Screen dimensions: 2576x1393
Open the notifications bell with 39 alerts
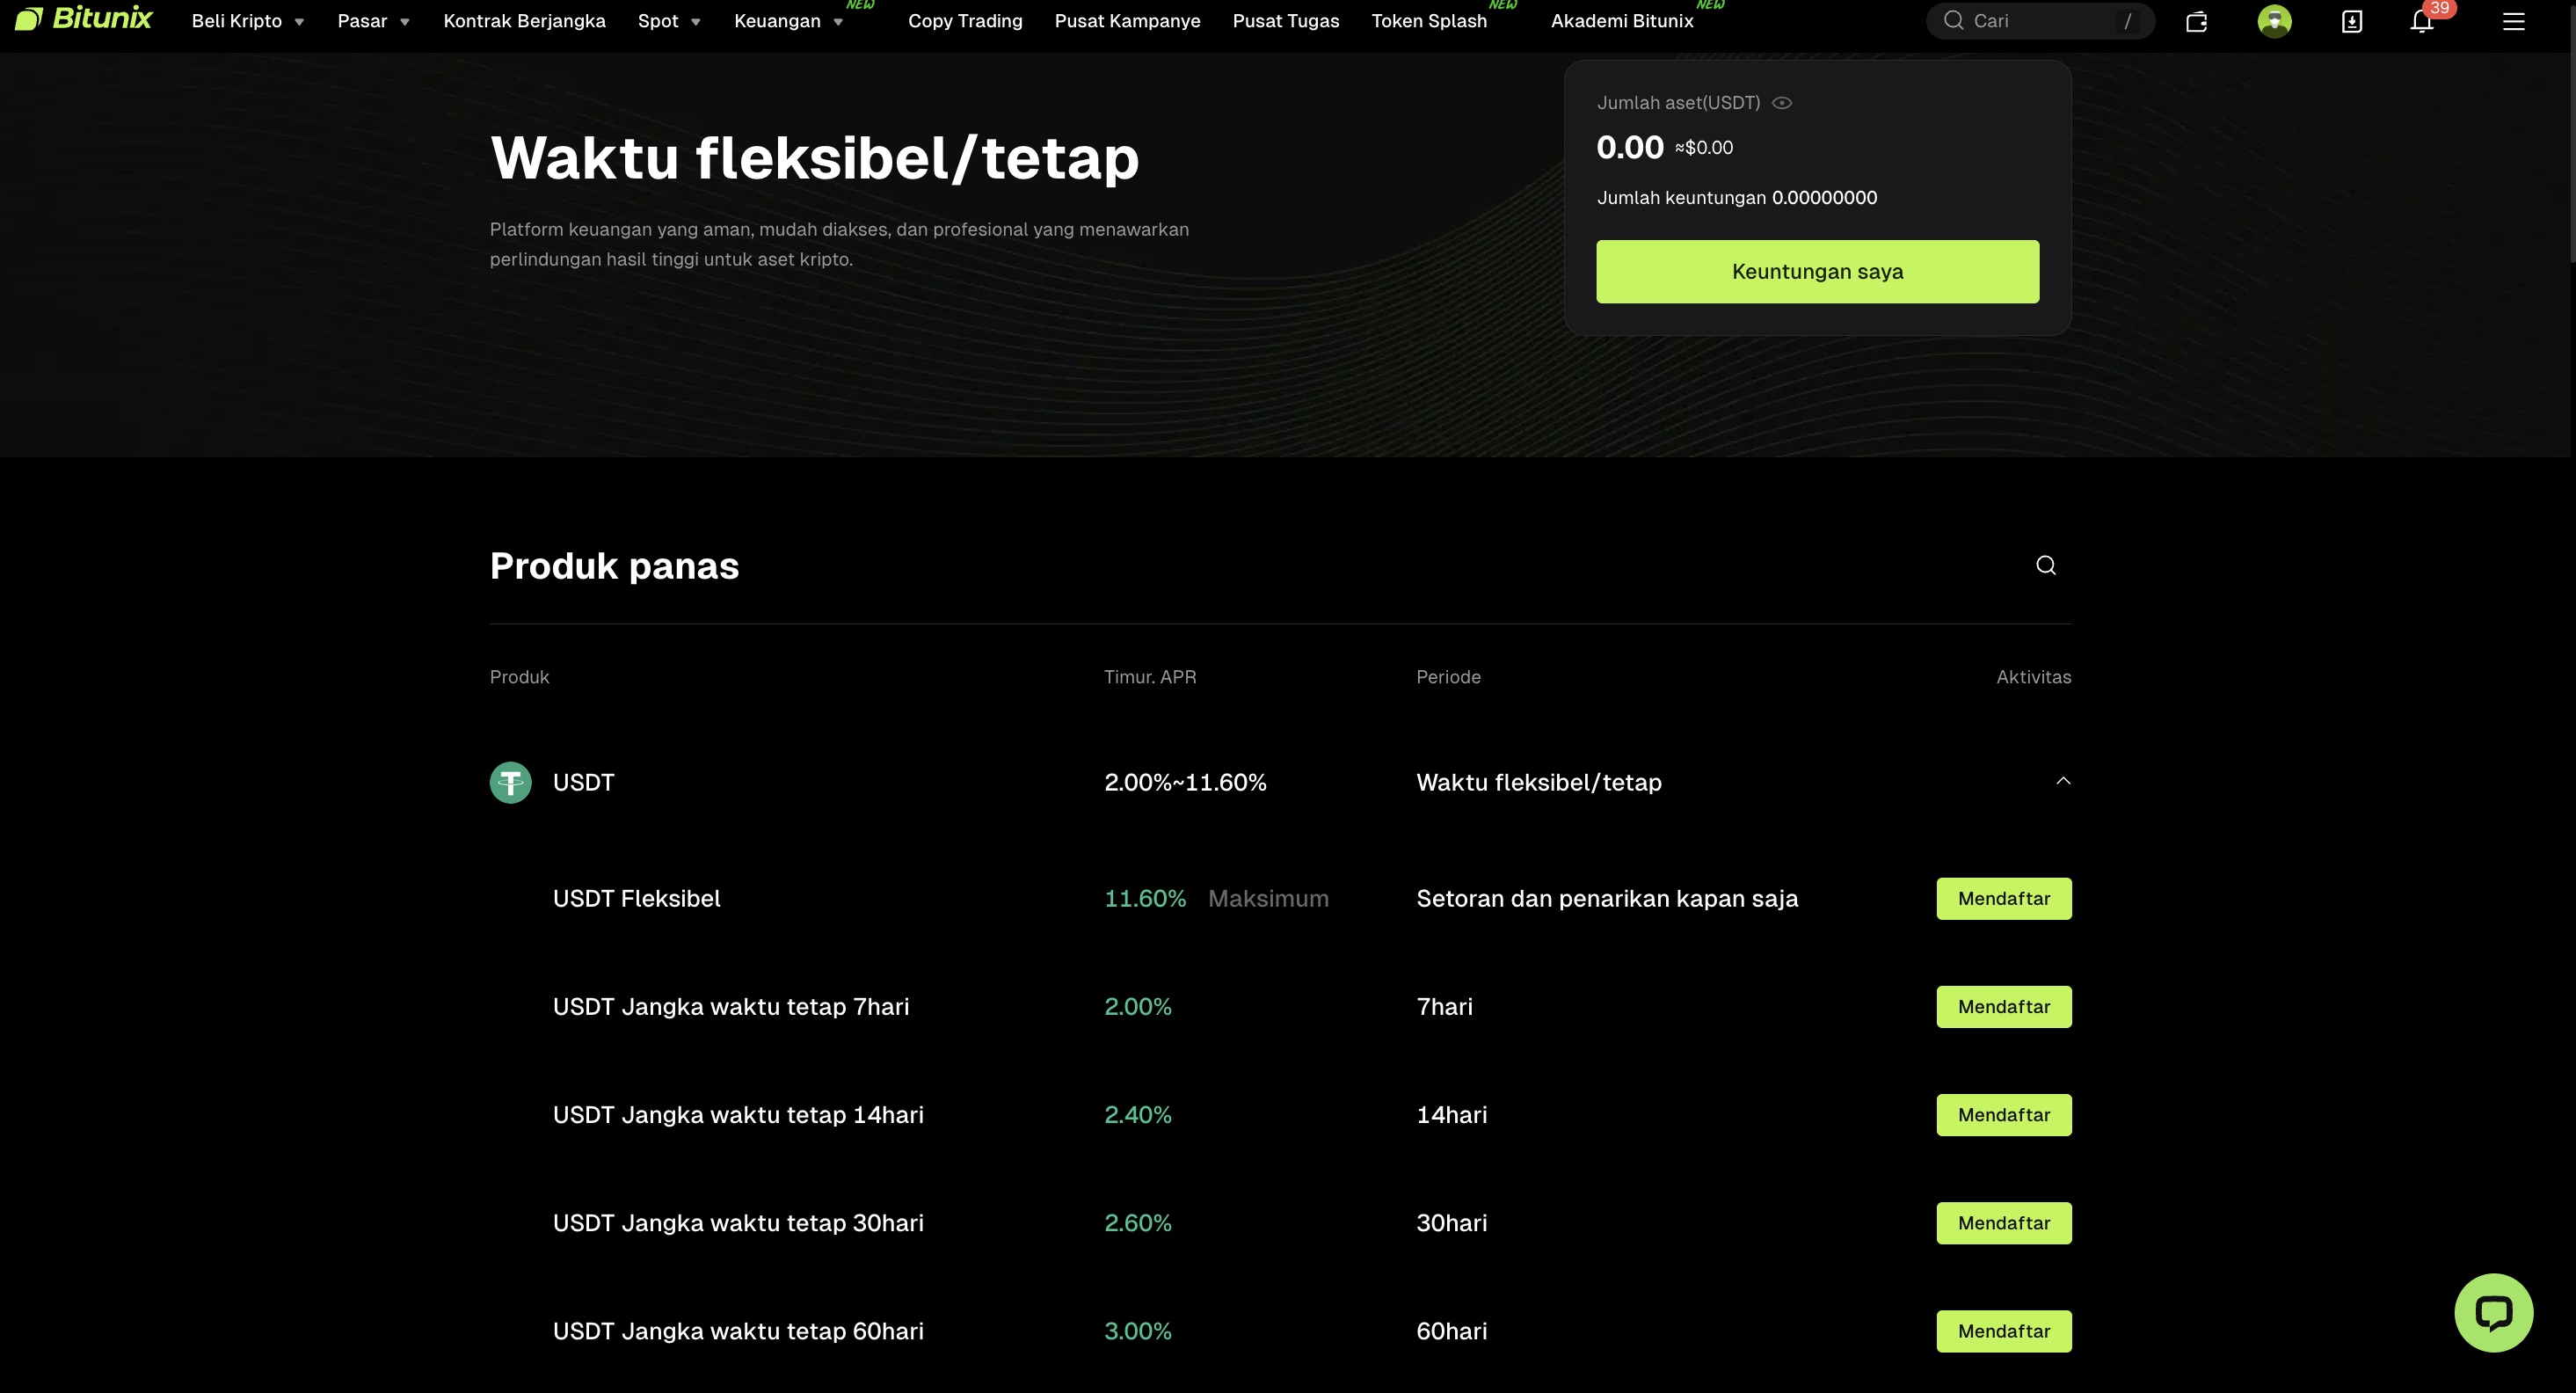2421,21
